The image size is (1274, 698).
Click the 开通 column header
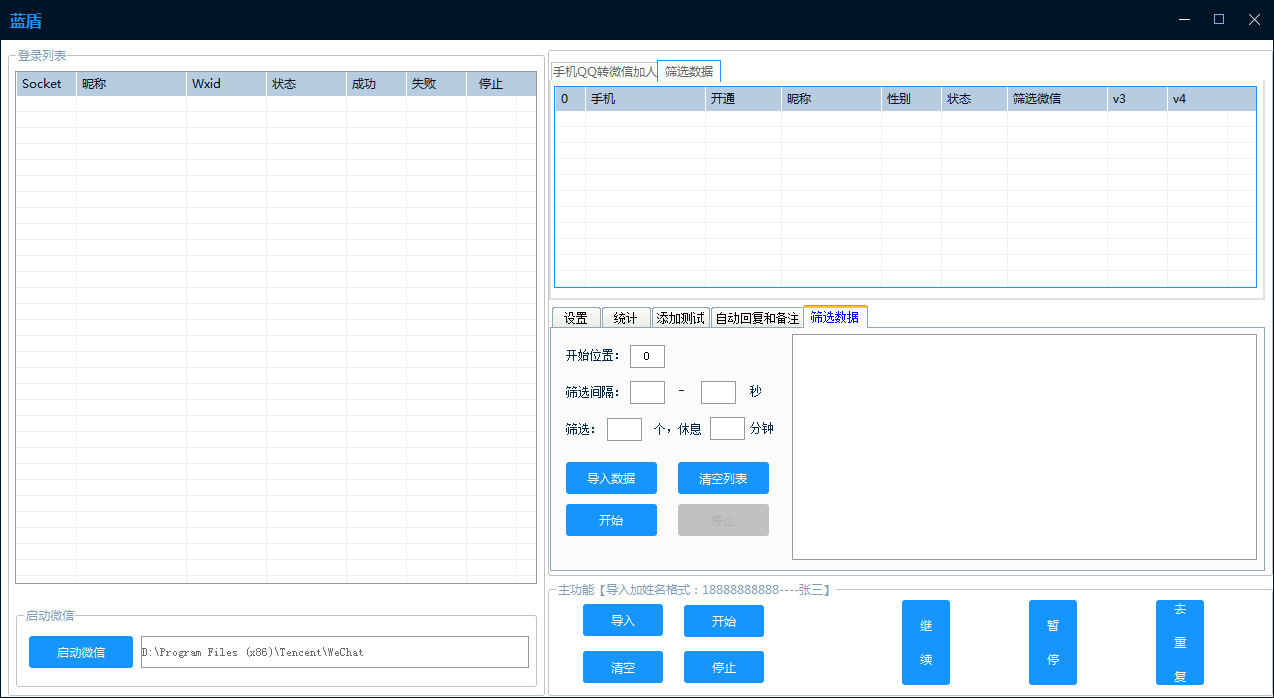pyautogui.click(x=743, y=99)
